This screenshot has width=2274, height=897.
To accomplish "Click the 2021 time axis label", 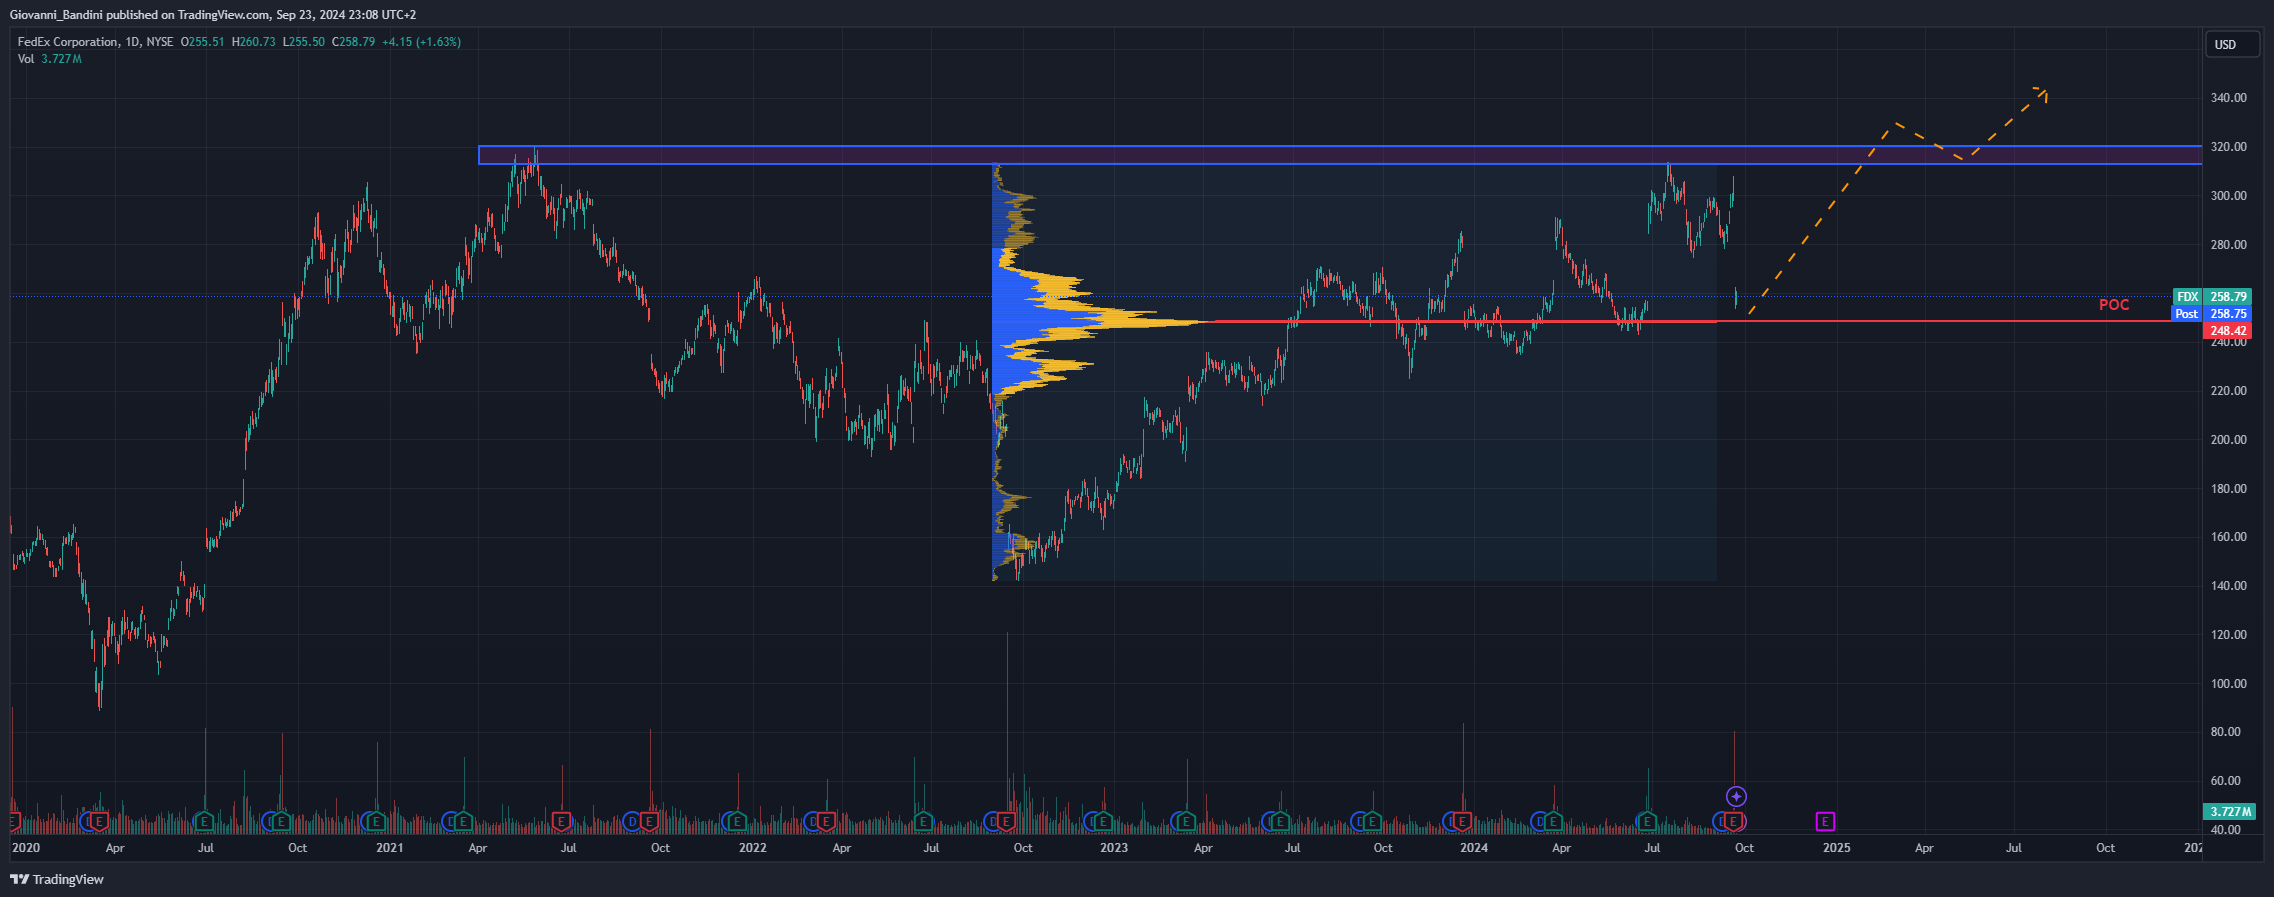I will click(x=390, y=848).
